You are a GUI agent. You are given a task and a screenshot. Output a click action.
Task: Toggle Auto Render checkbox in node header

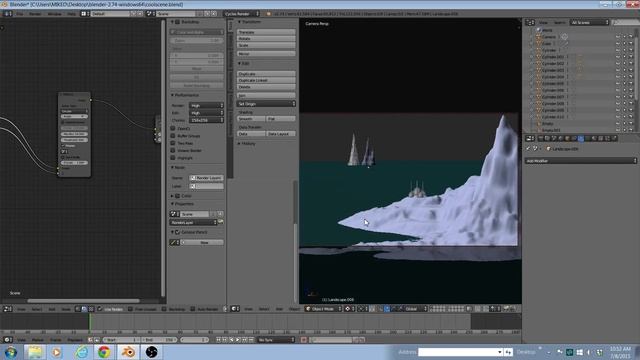[193, 309]
